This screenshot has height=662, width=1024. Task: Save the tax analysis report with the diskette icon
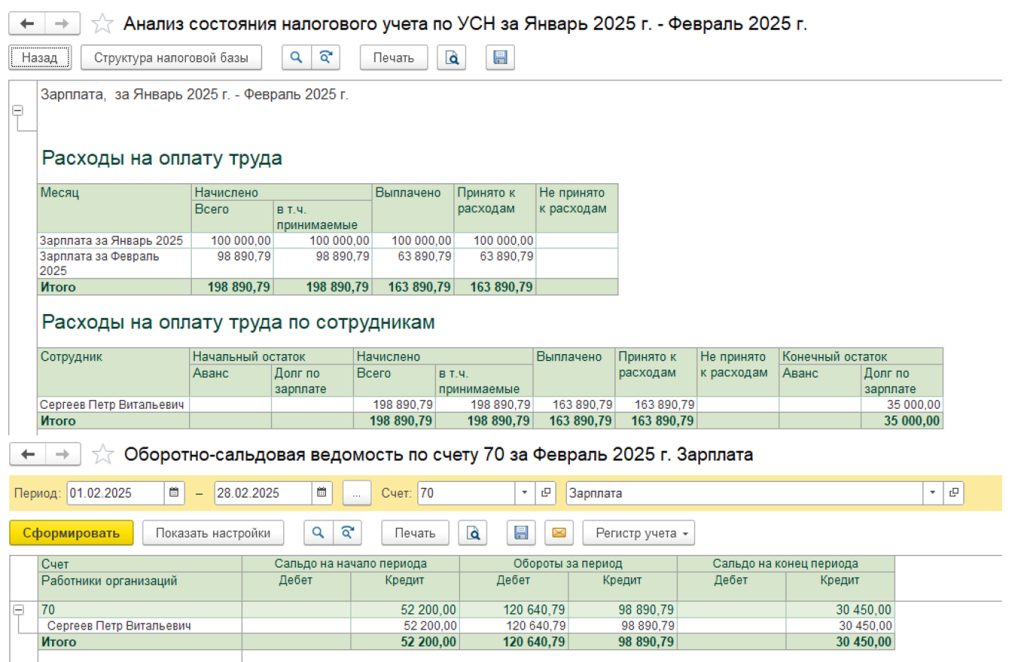click(x=500, y=57)
